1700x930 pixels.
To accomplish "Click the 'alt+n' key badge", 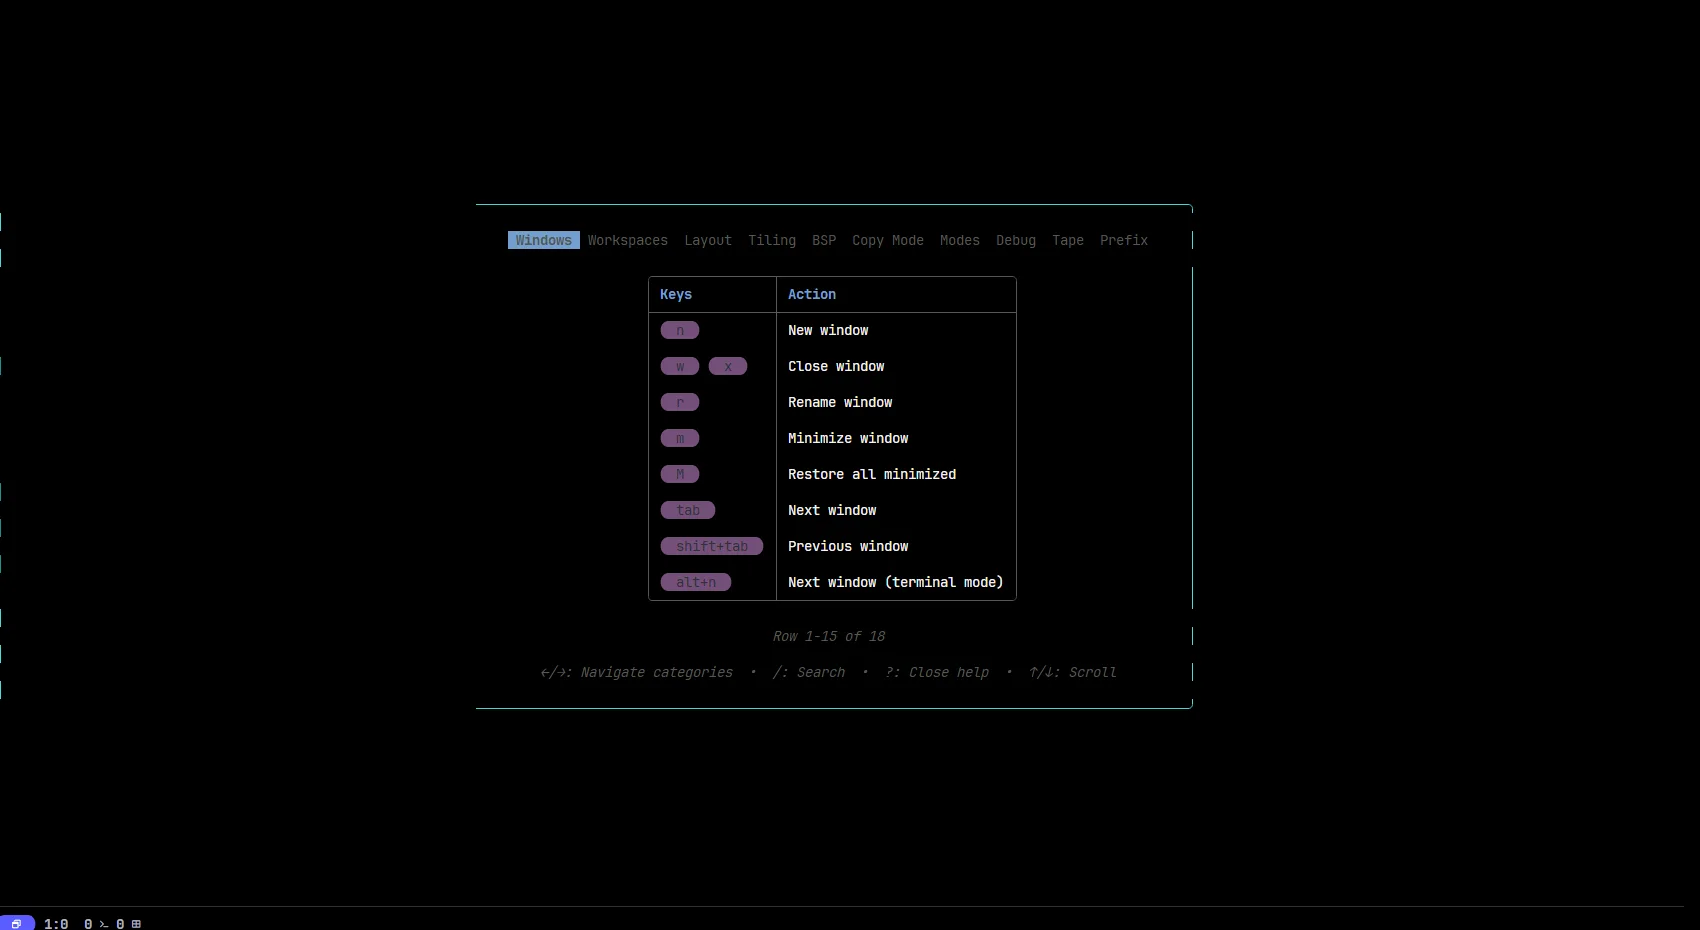I will click(x=696, y=582).
